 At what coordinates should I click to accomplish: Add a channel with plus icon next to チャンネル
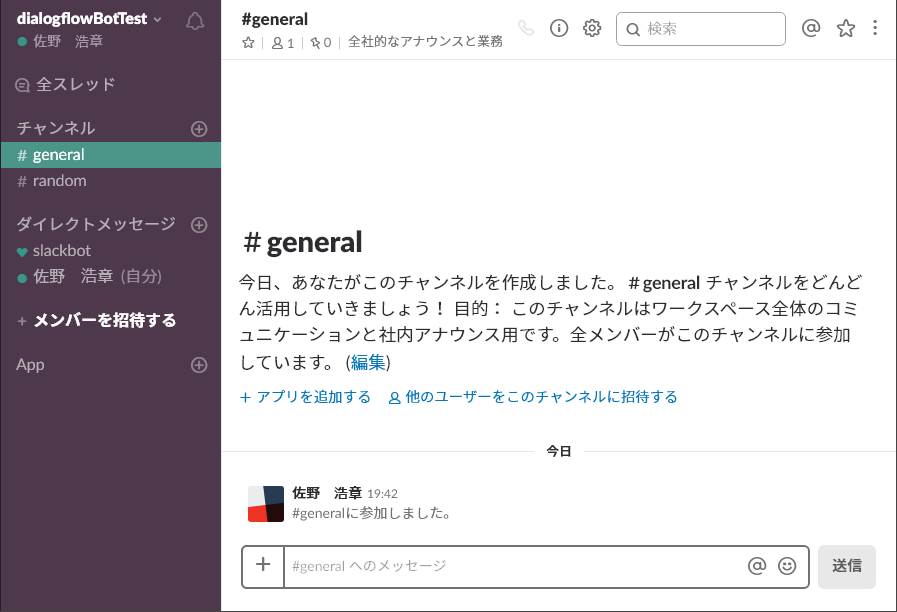click(x=199, y=129)
